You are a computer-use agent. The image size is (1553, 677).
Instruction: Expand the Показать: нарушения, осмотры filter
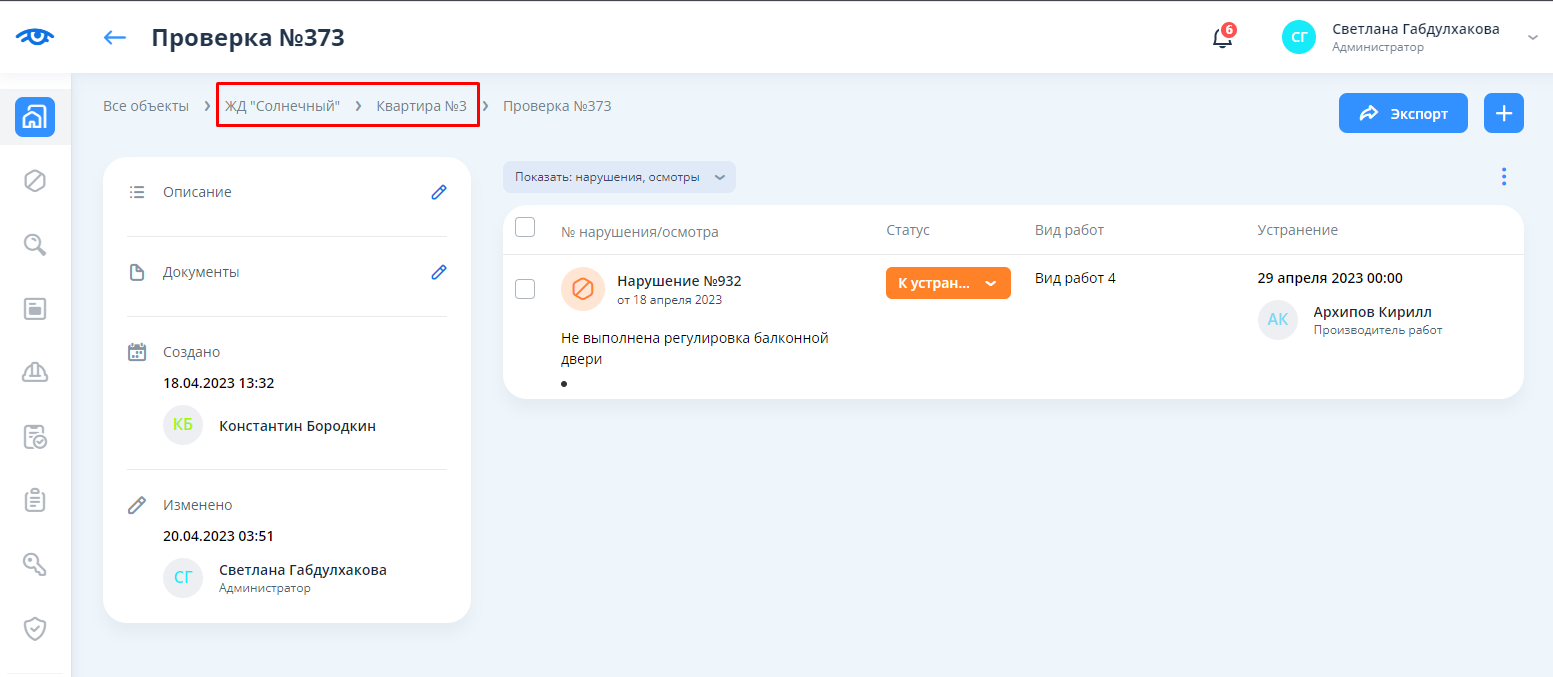tap(619, 177)
